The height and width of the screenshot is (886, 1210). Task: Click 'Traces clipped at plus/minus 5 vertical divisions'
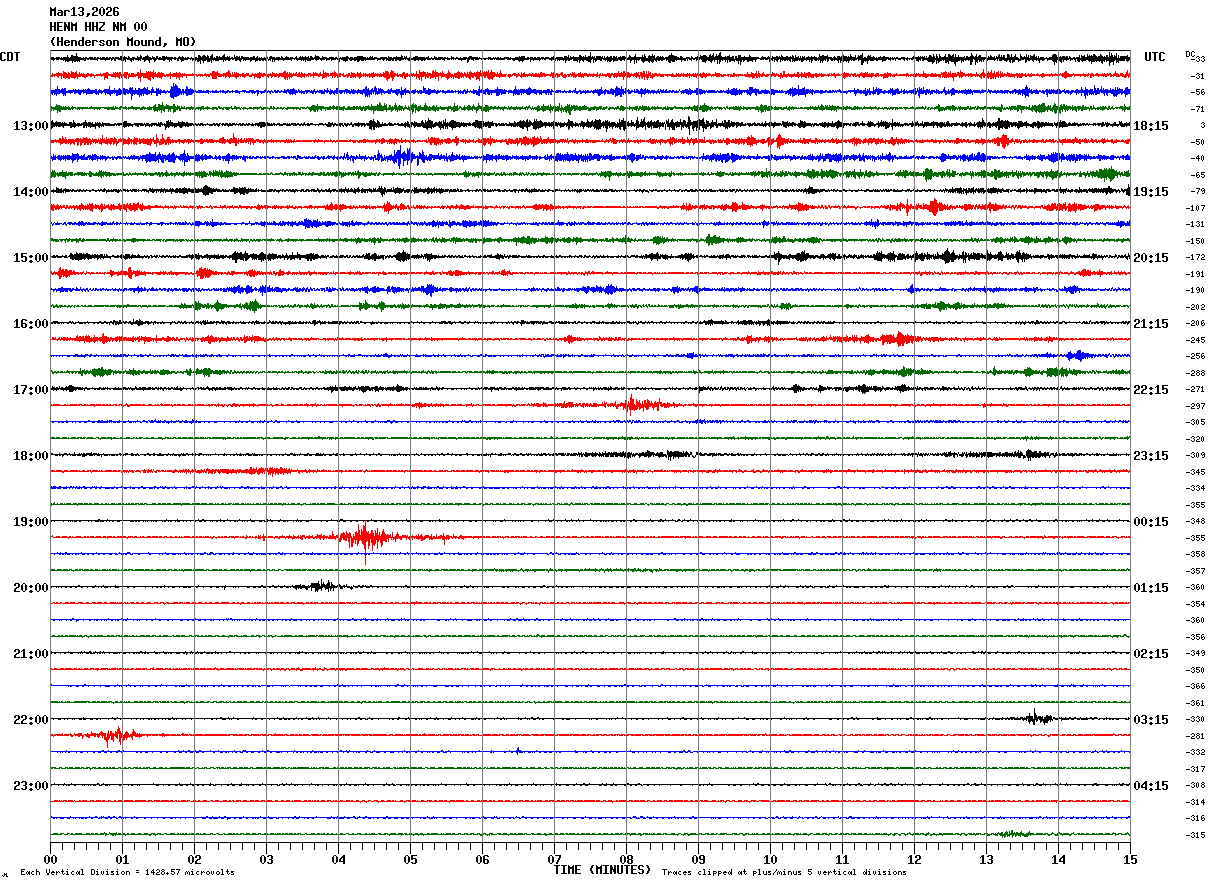[x=784, y=873]
